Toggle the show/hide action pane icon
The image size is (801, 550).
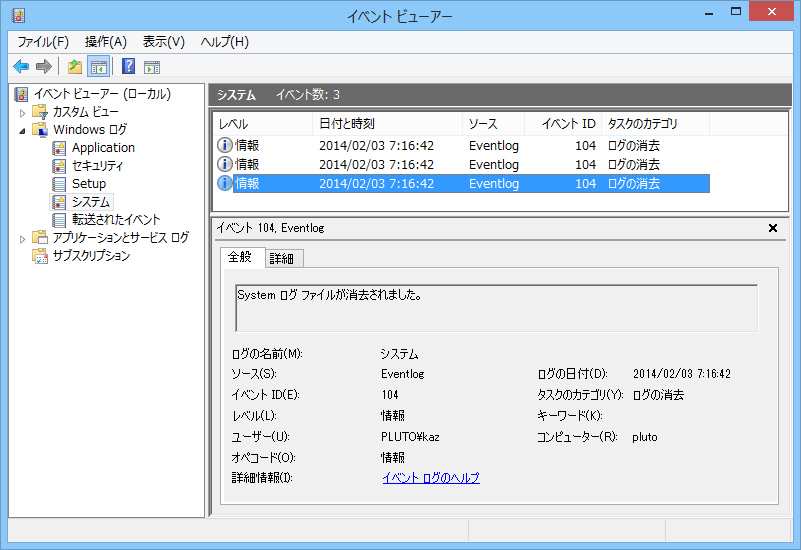[x=152, y=67]
